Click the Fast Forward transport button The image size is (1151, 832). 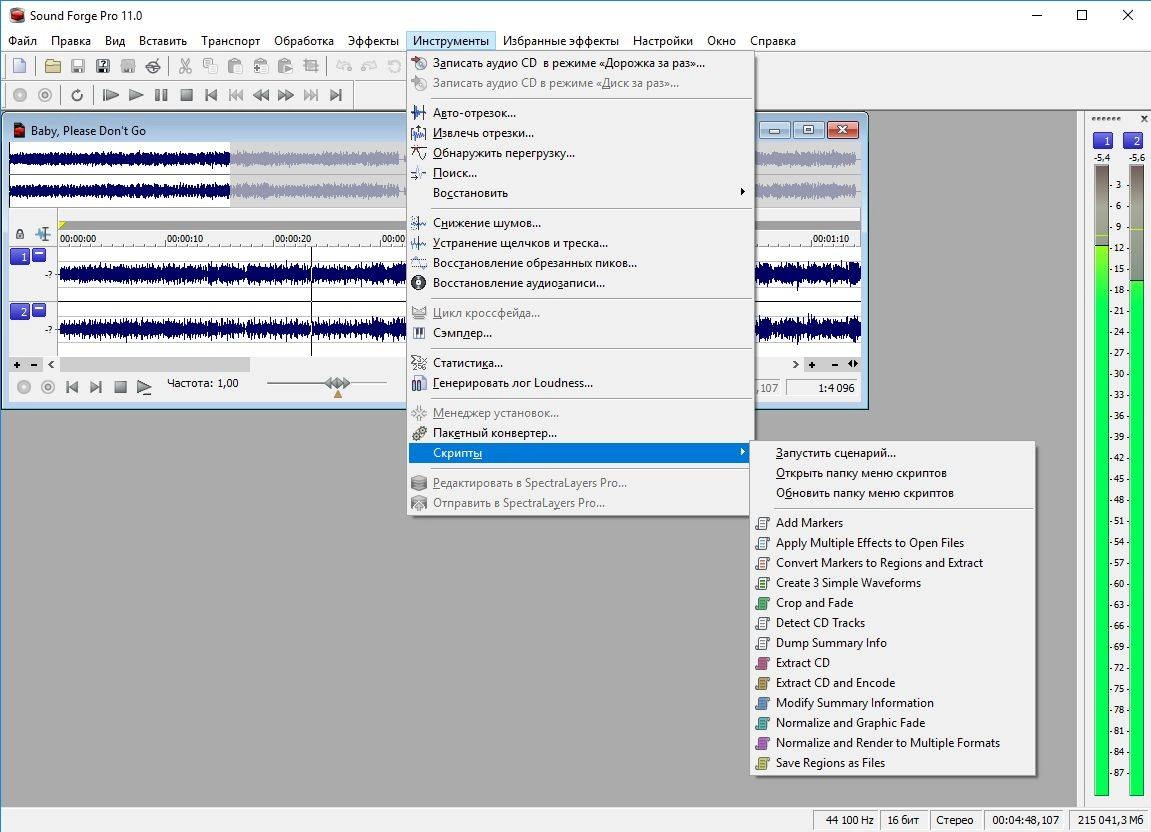click(x=286, y=95)
